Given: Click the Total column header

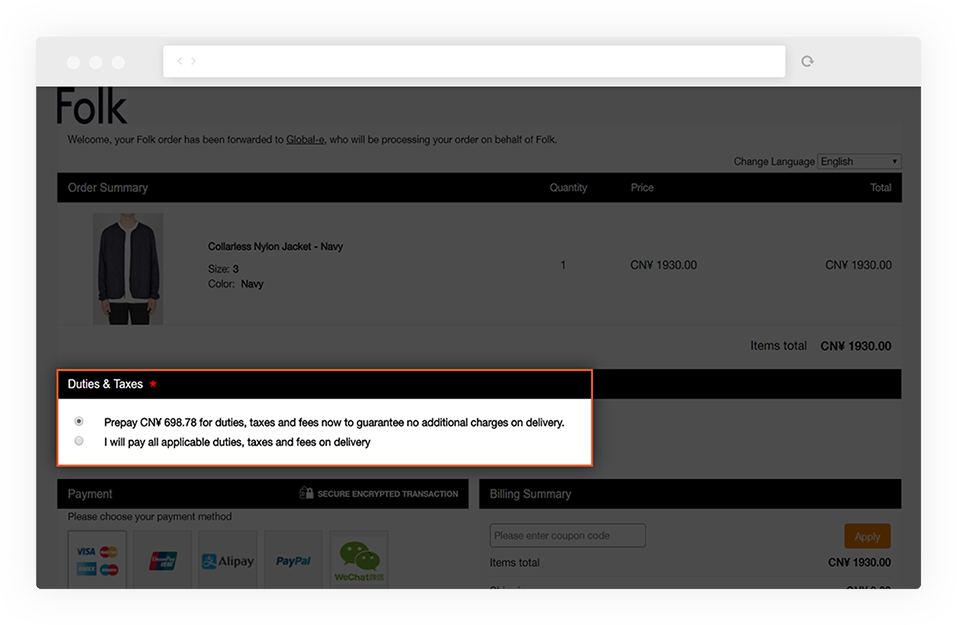Looking at the screenshot, I should click(881, 187).
